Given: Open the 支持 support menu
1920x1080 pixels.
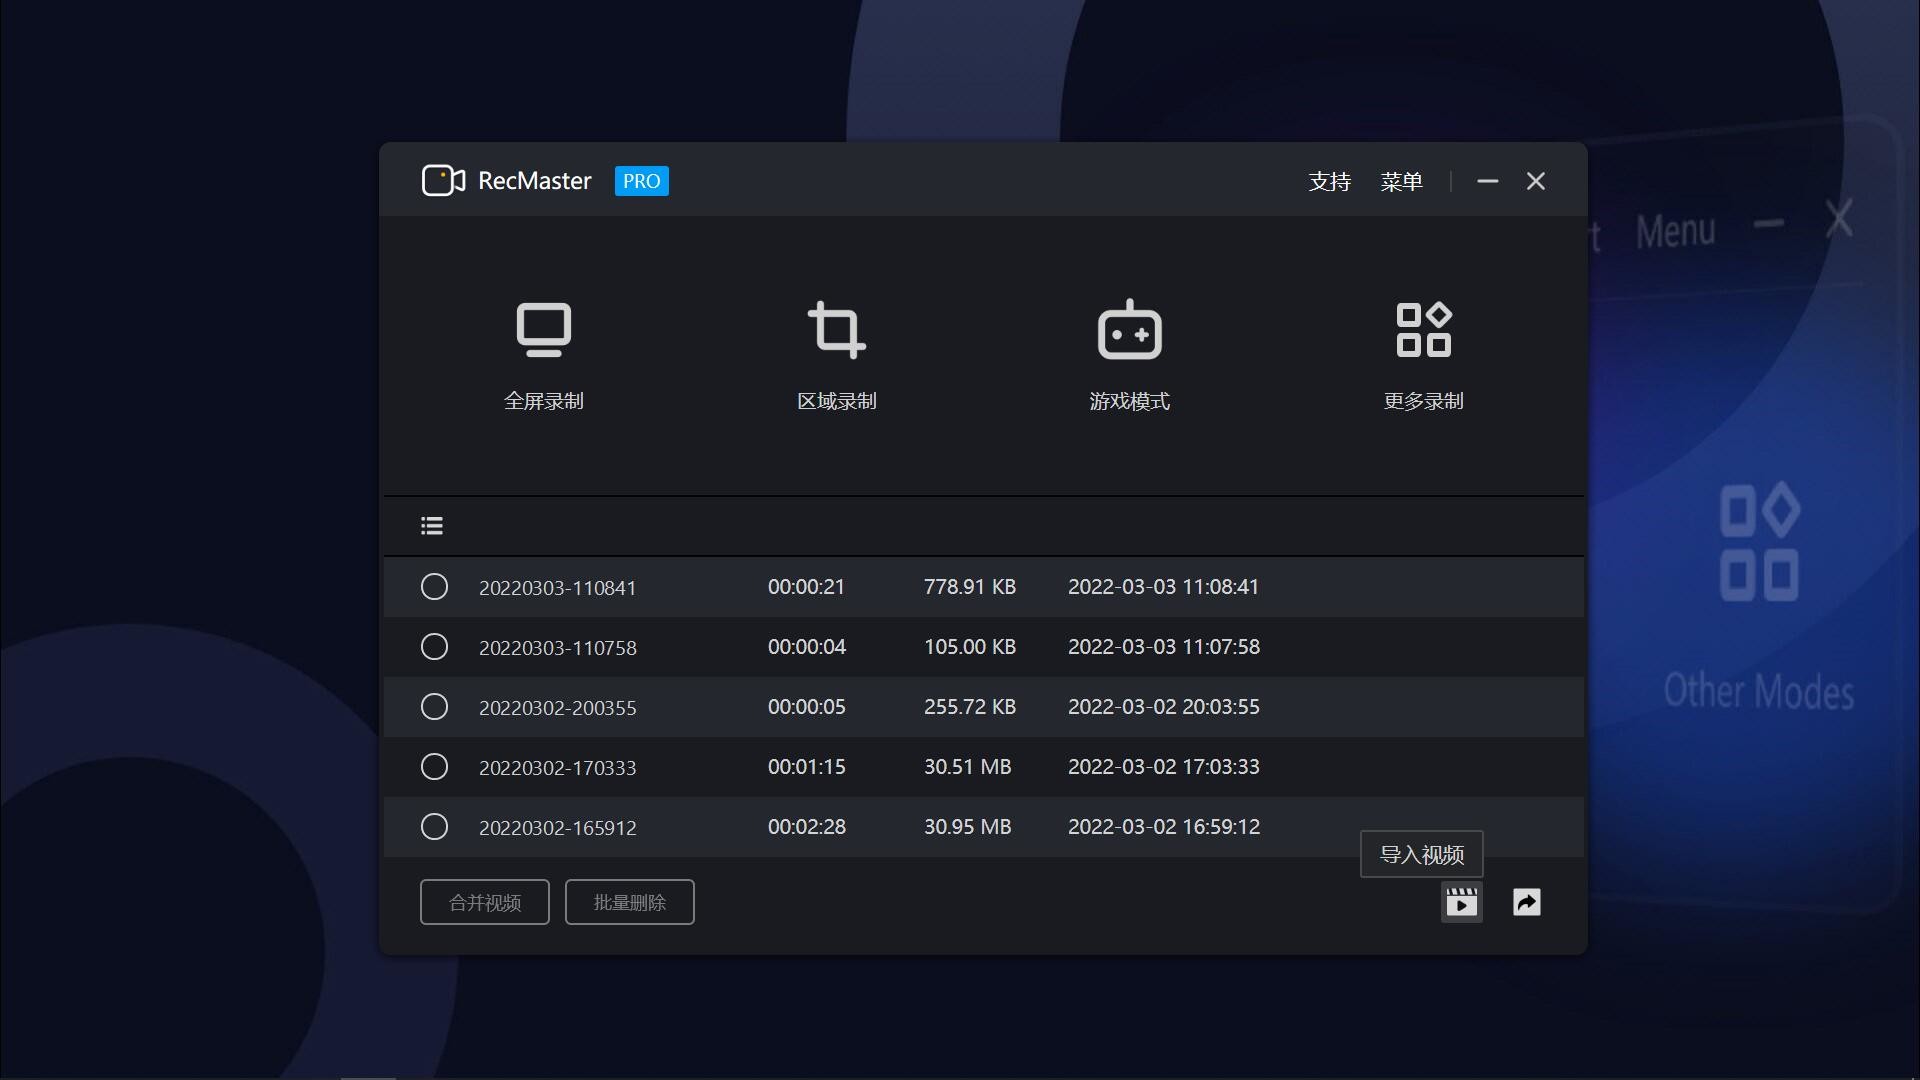Looking at the screenshot, I should point(1329,182).
